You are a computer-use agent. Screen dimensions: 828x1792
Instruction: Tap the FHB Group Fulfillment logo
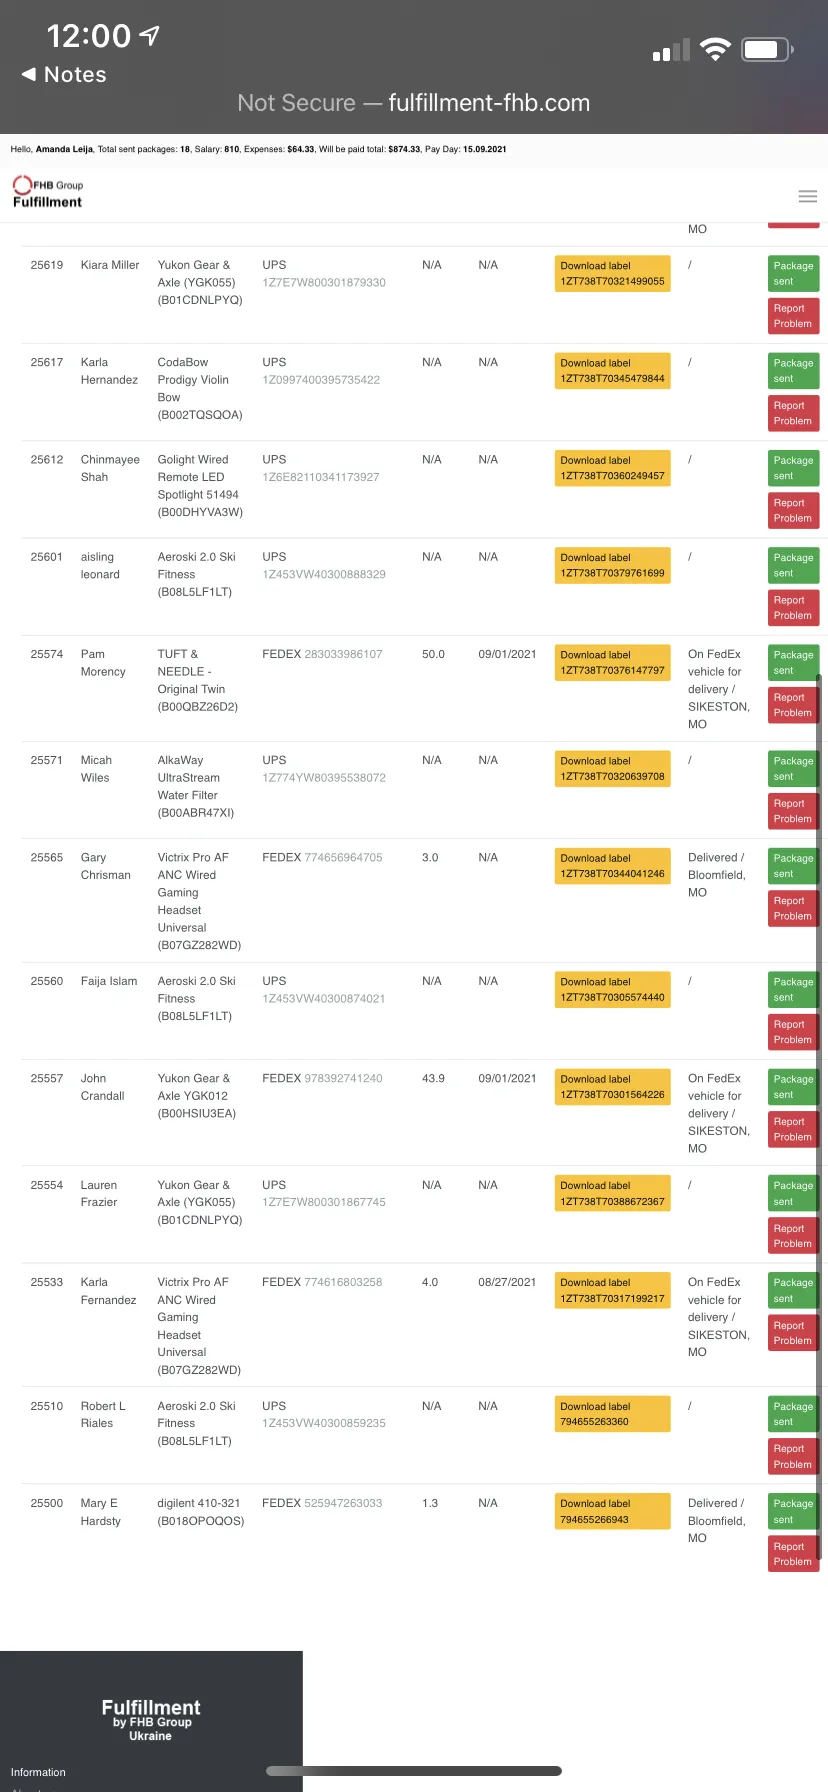coord(48,192)
